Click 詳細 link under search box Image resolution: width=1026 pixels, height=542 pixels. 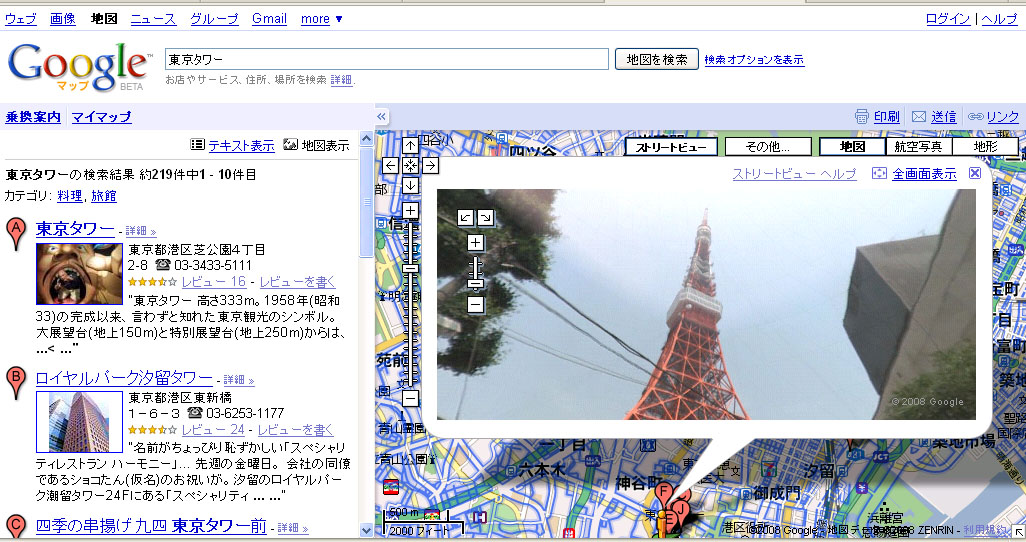click(x=341, y=80)
